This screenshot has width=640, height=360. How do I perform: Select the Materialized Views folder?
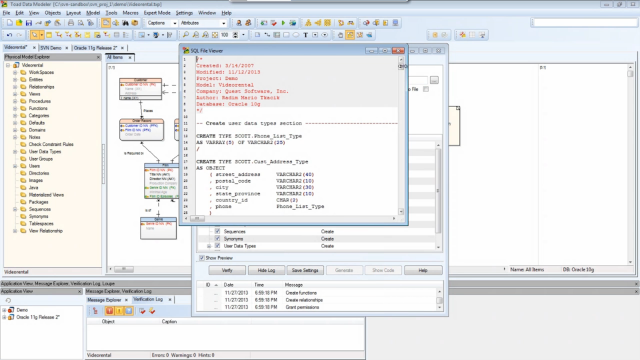(46, 195)
